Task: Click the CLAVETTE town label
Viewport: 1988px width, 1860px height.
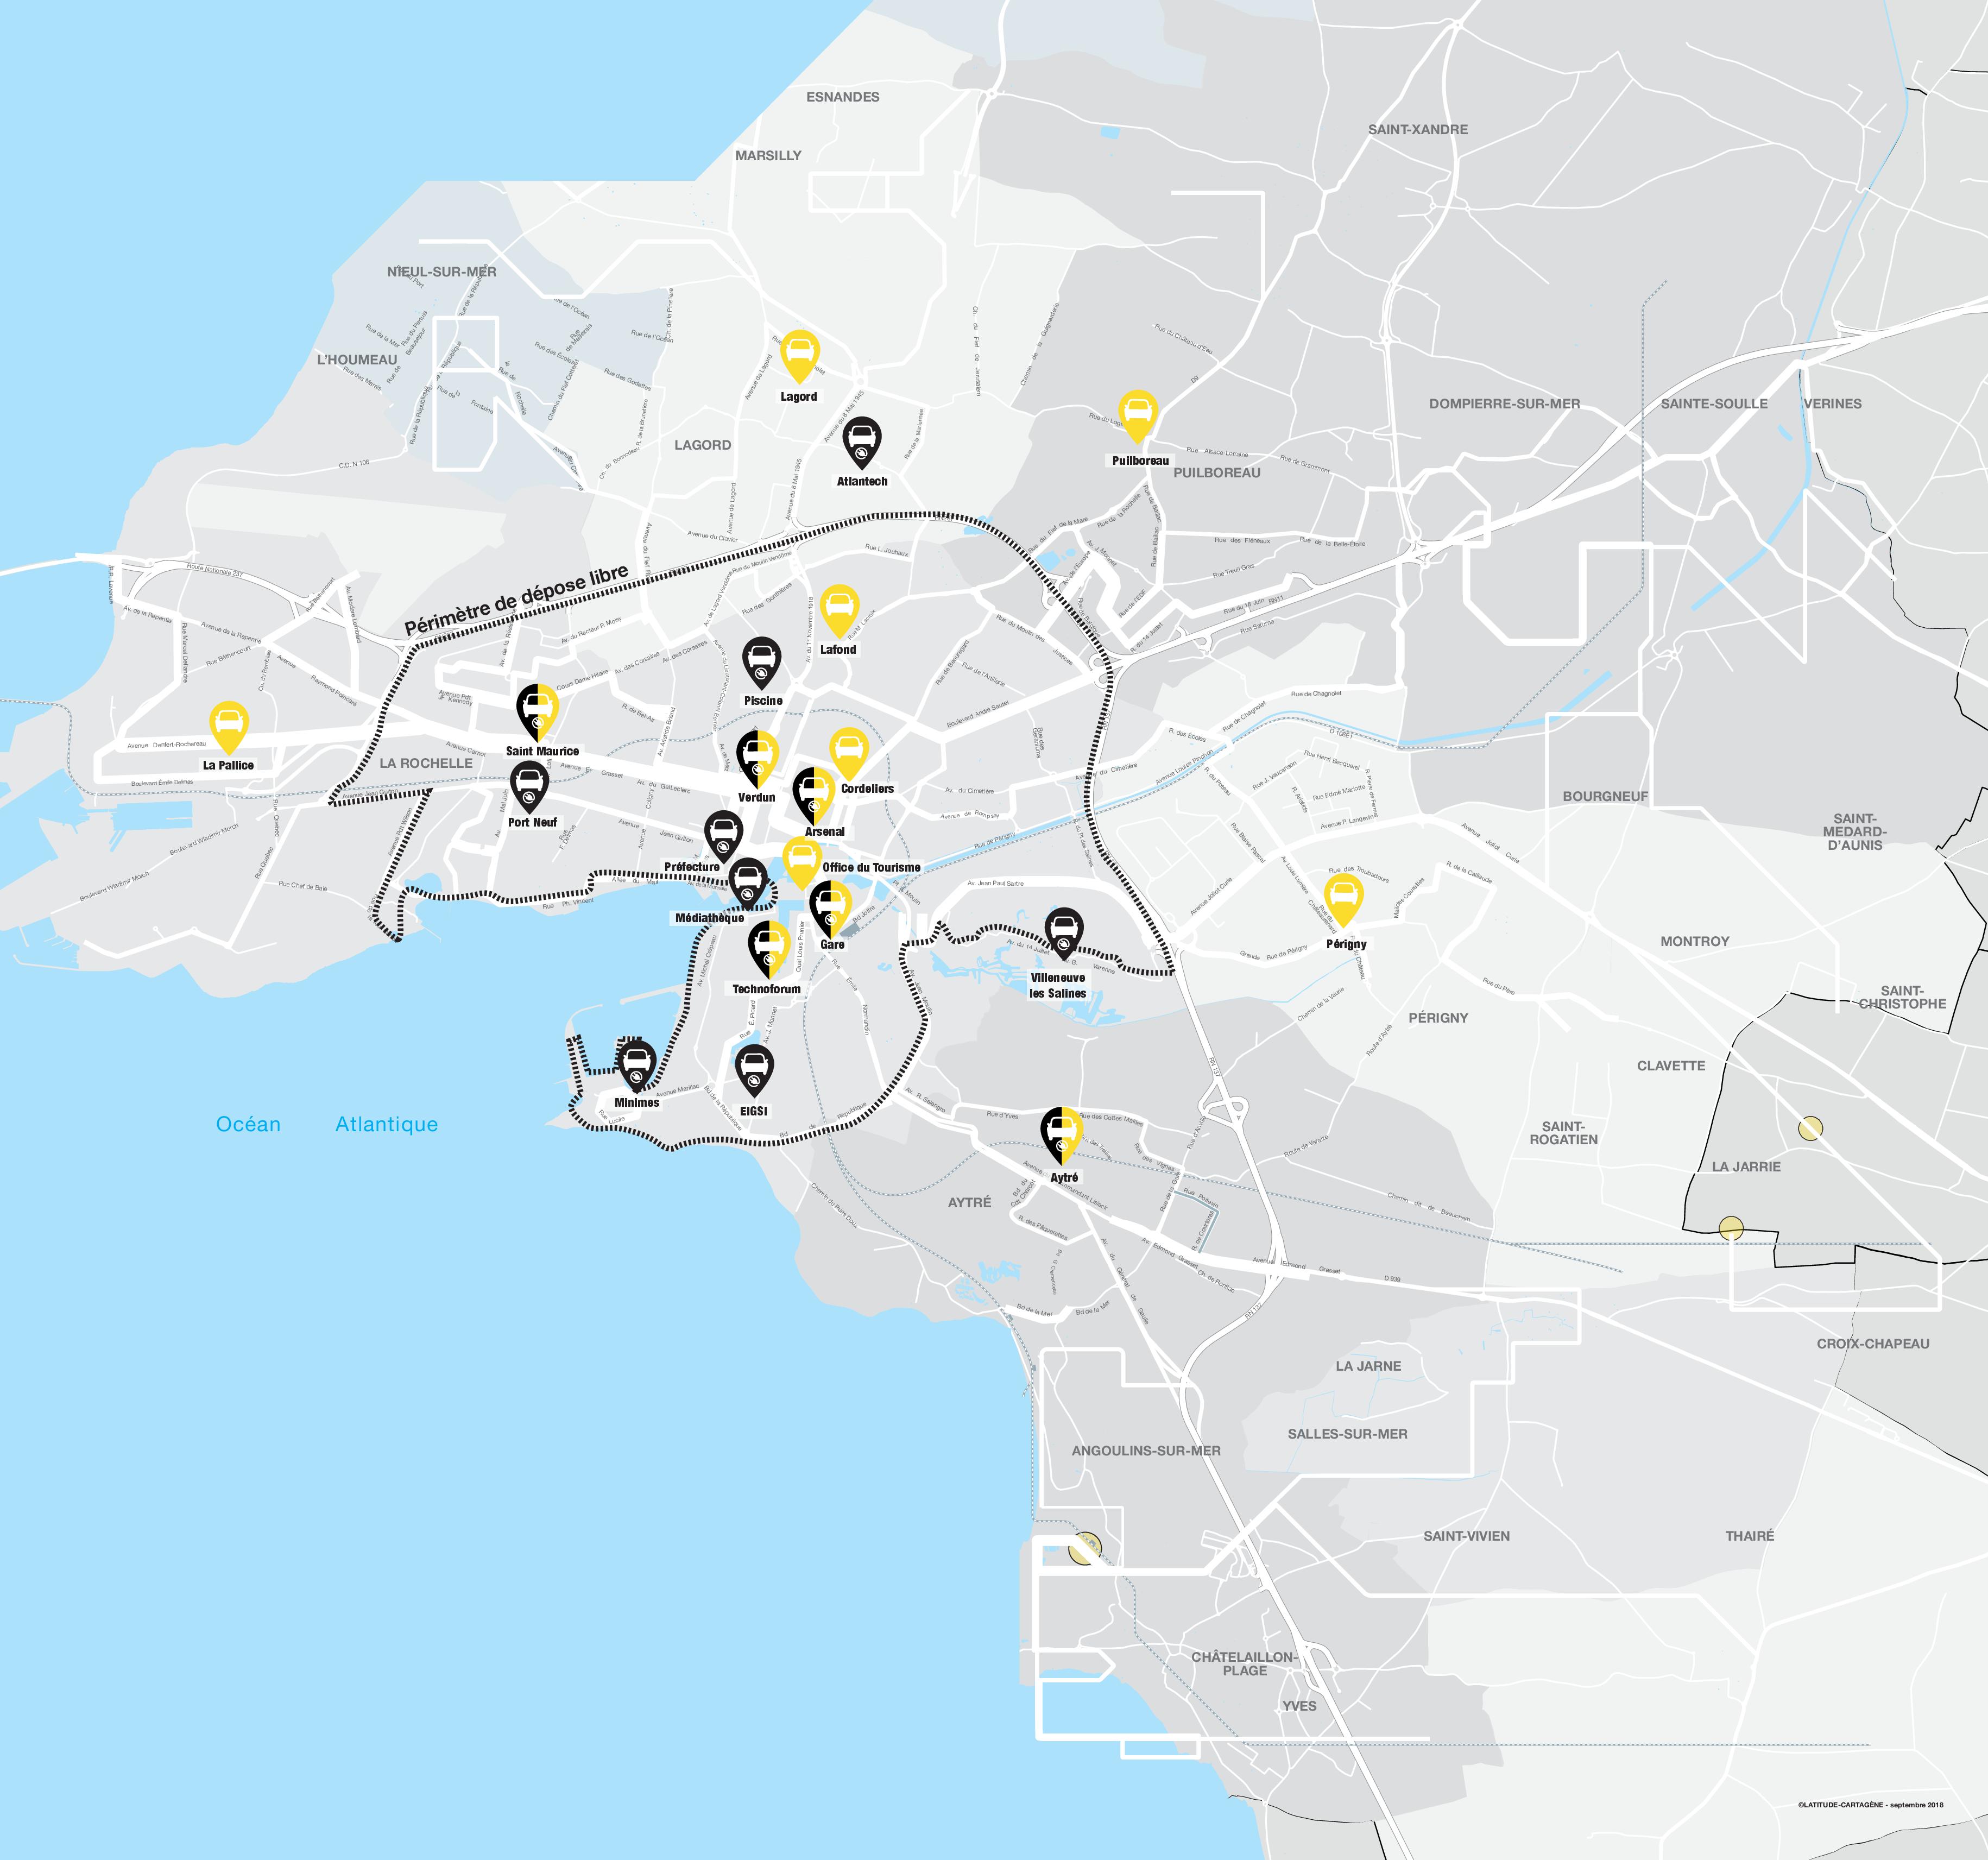Action: tap(1671, 1066)
